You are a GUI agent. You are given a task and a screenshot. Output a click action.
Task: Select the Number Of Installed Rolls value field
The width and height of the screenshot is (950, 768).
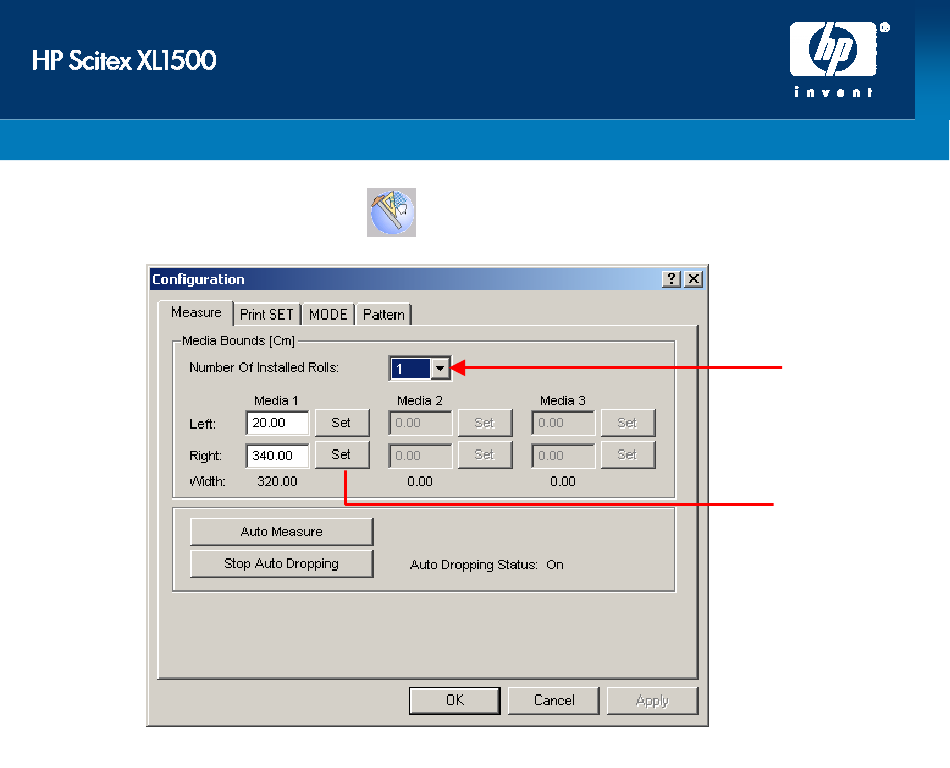coord(411,368)
